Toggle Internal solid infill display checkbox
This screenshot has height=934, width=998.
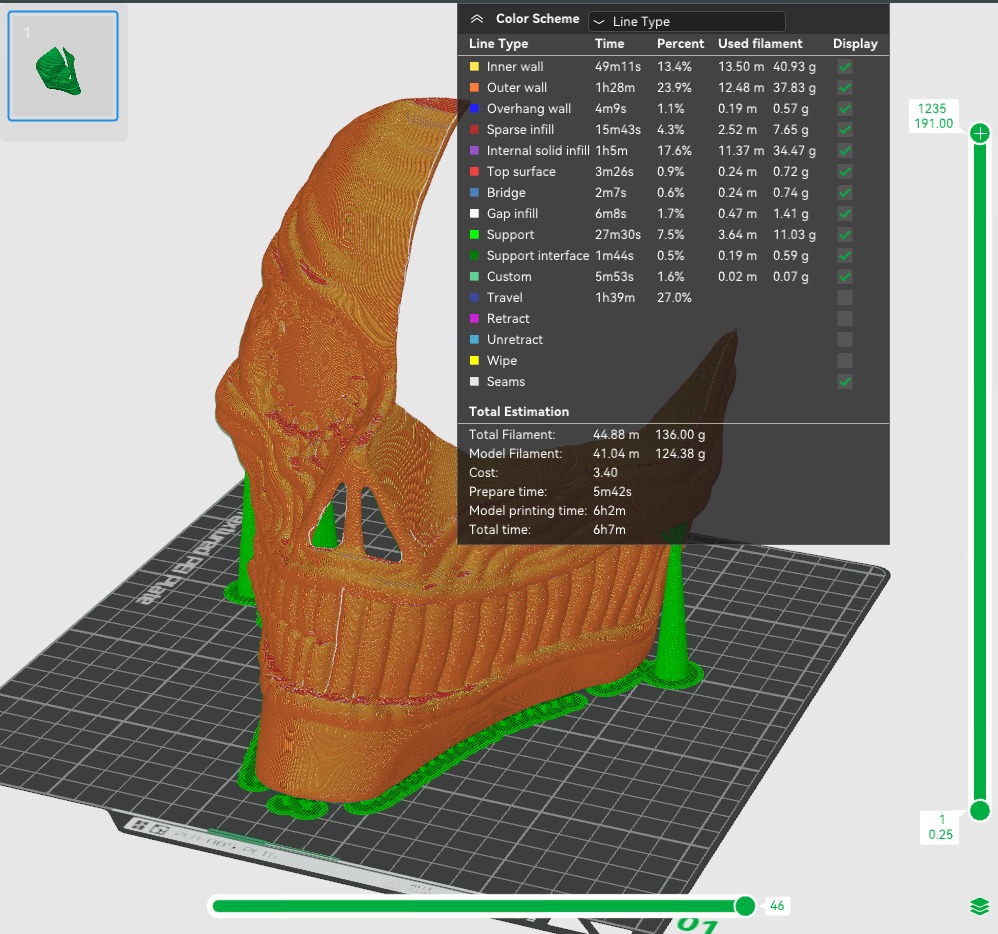845,150
